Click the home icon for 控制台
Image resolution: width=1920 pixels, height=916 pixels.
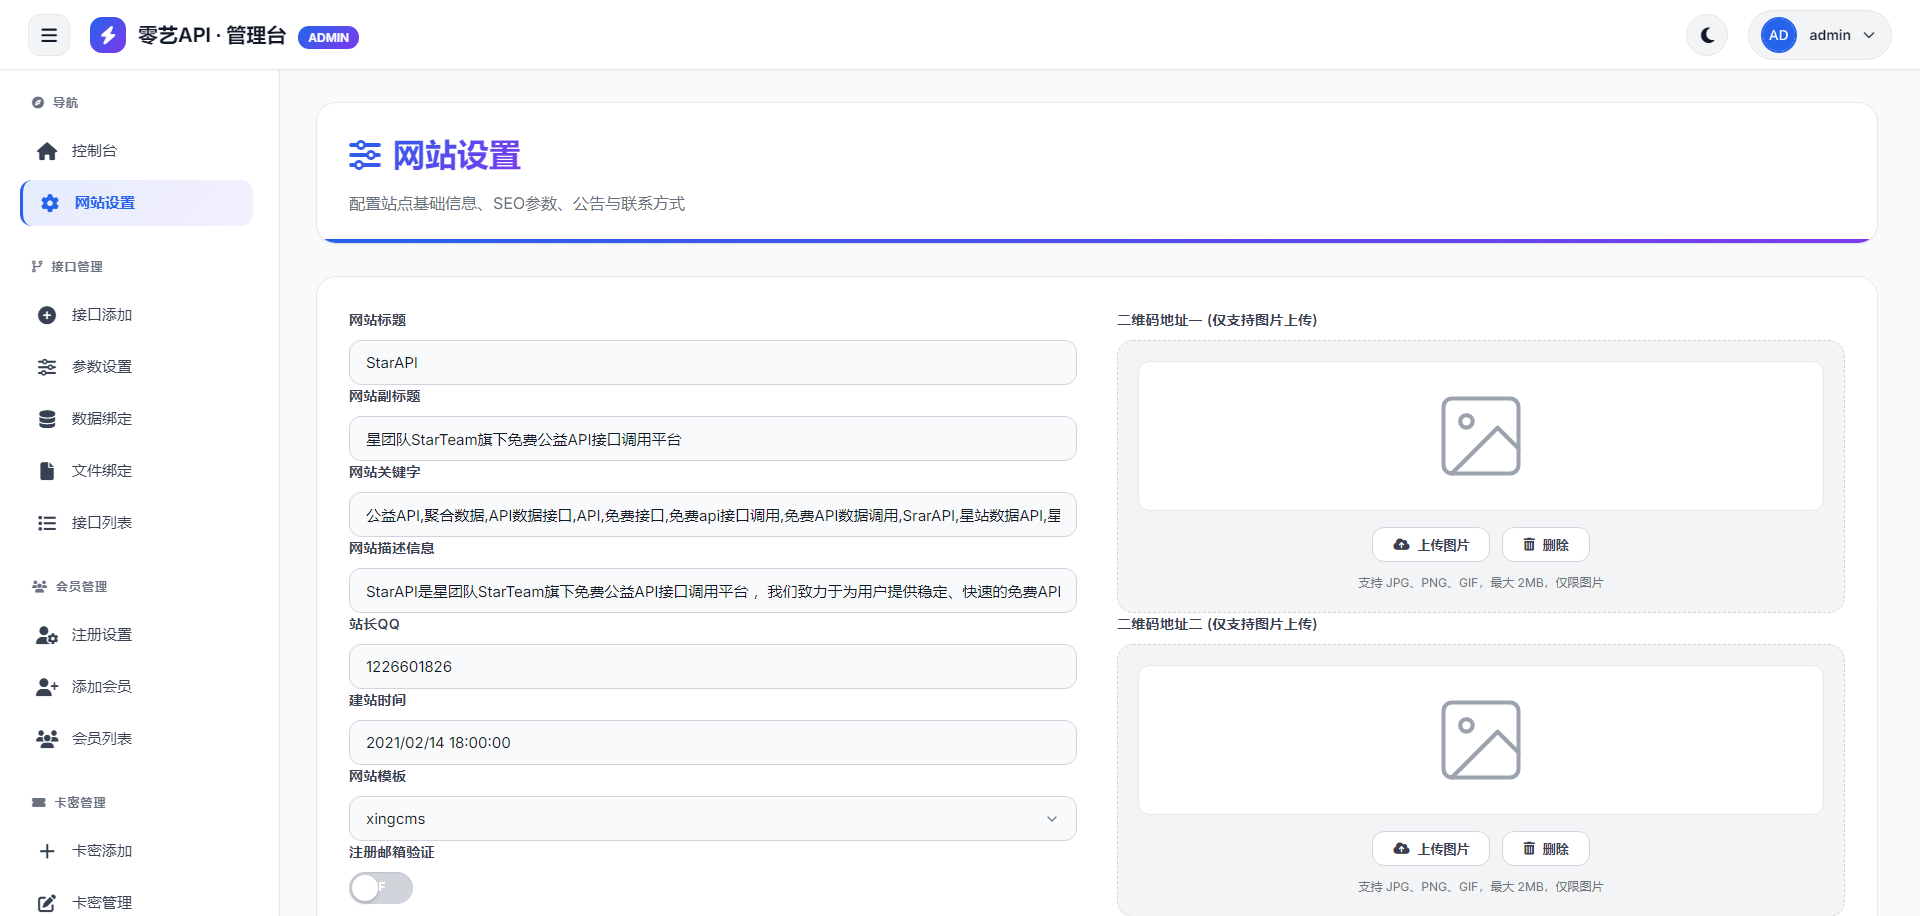point(47,151)
